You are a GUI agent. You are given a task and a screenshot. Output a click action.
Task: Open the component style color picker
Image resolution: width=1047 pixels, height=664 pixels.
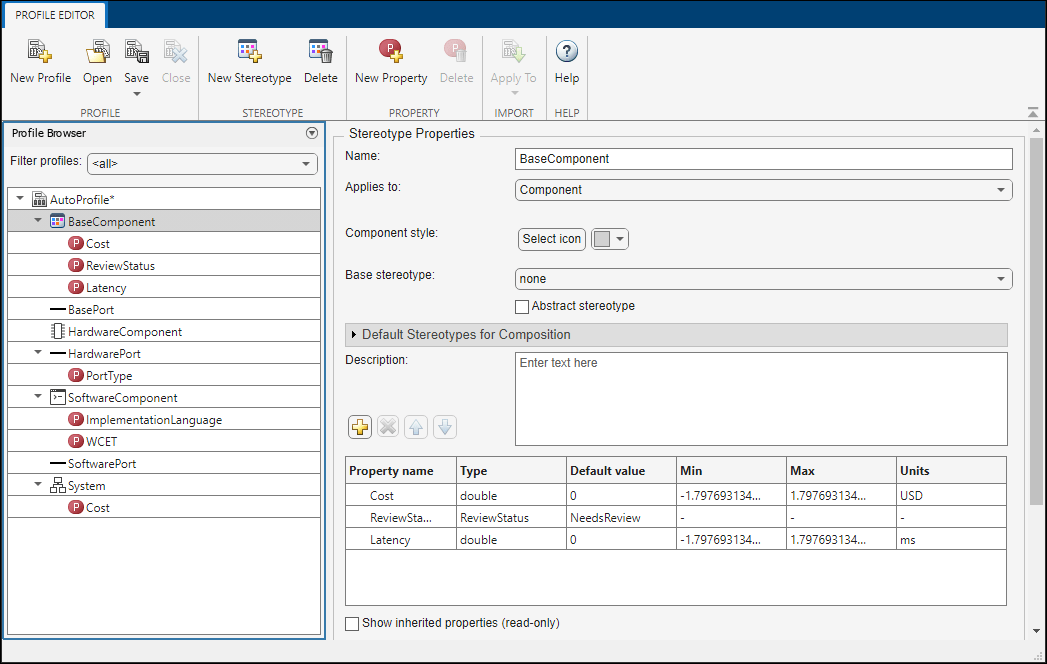click(x=610, y=239)
